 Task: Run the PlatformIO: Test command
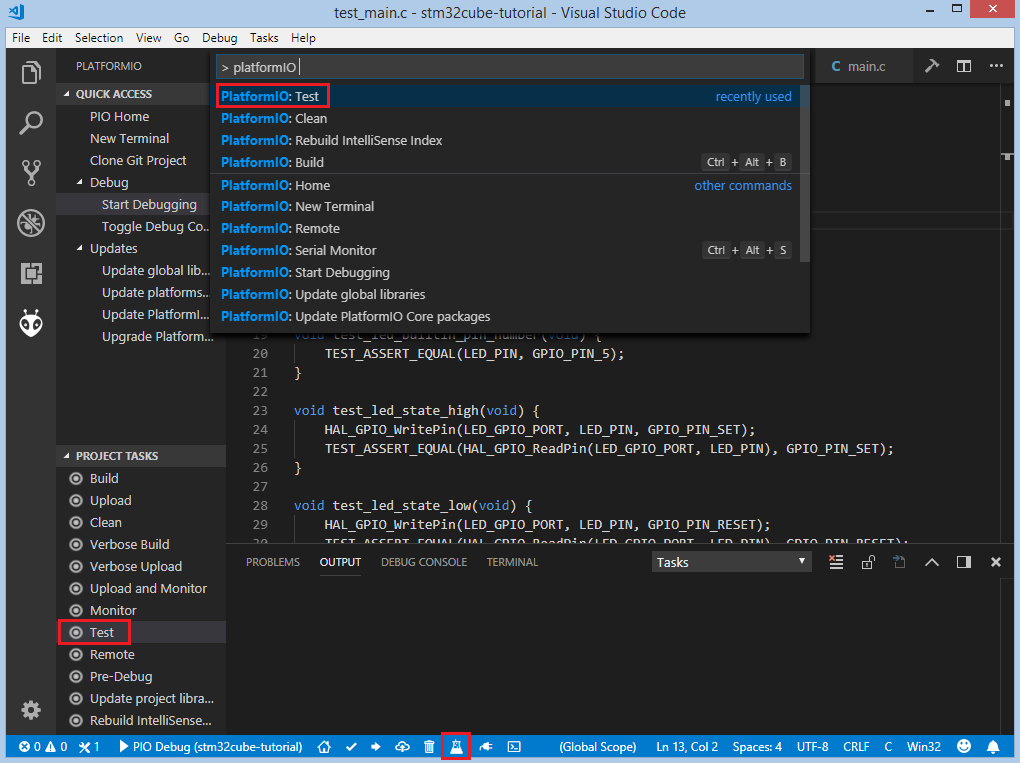[x=509, y=96]
